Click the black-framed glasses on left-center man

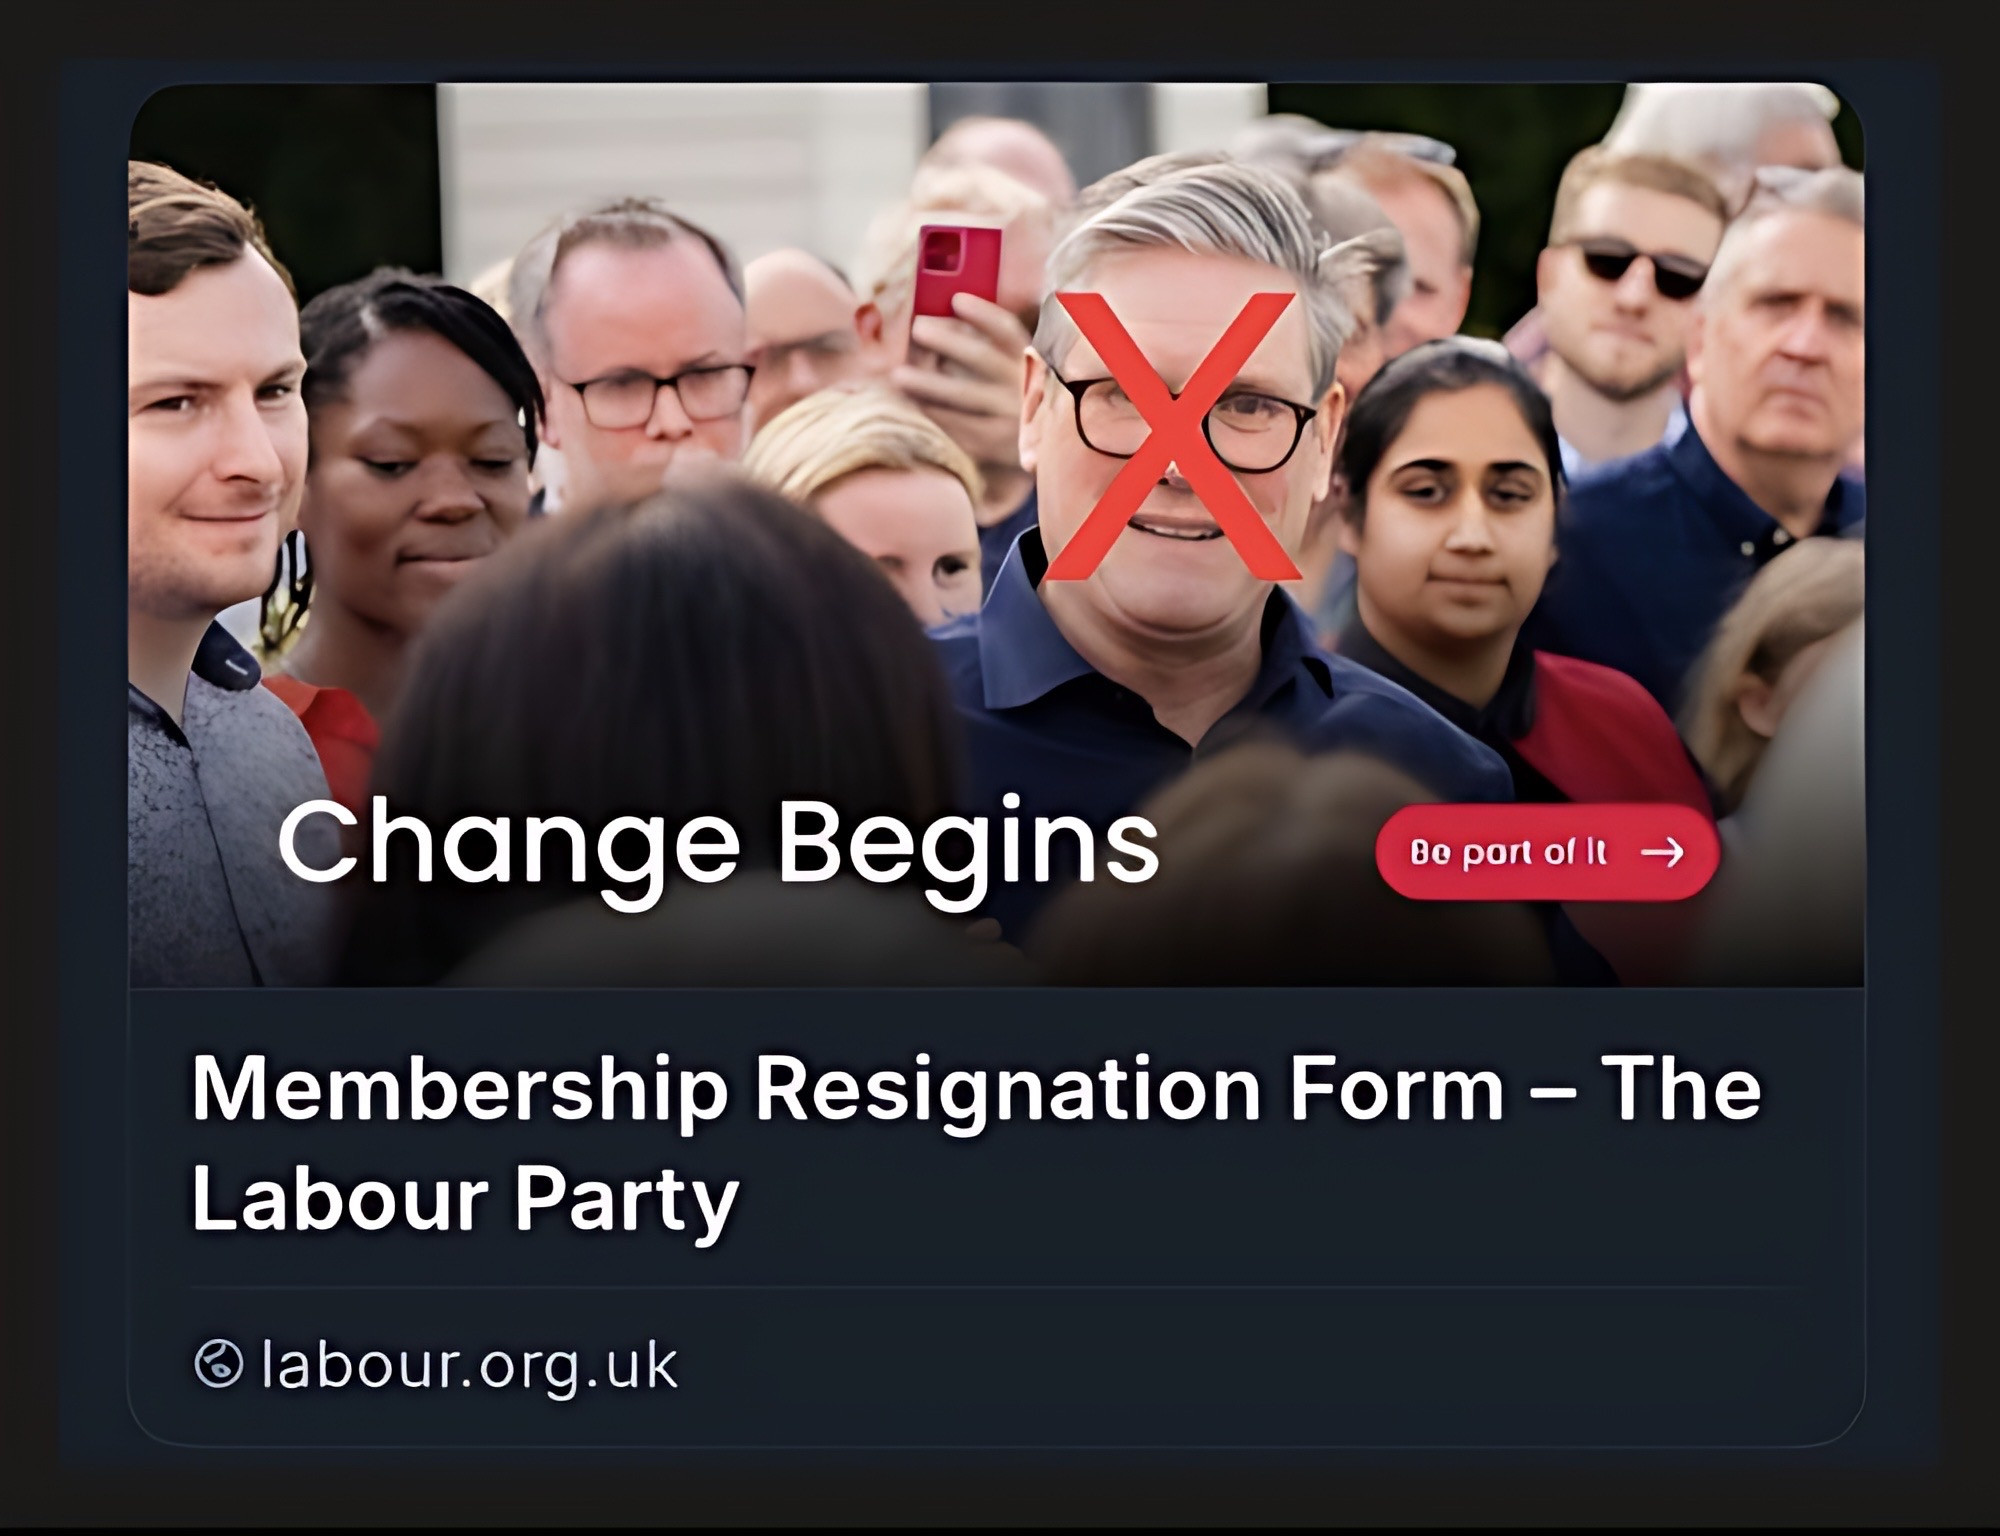coord(657,394)
